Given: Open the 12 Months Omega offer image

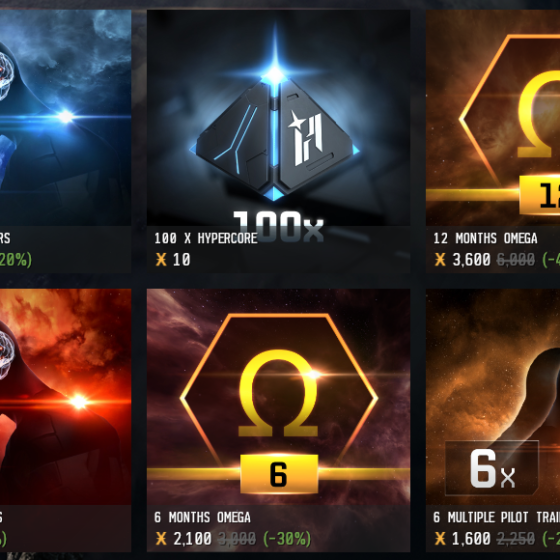Looking at the screenshot, I should [x=493, y=118].
